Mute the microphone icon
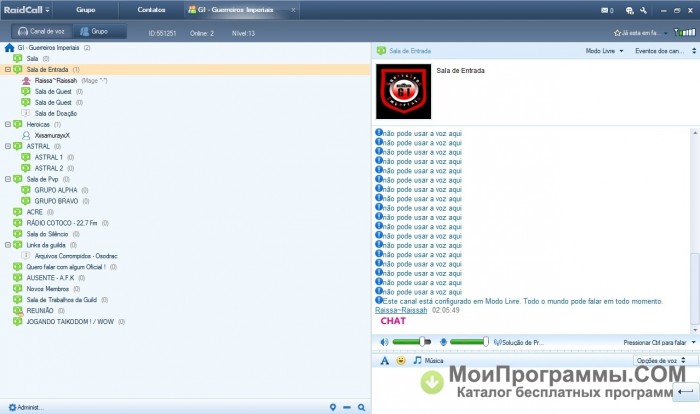Viewport: 700px width, 414px height. 443,342
